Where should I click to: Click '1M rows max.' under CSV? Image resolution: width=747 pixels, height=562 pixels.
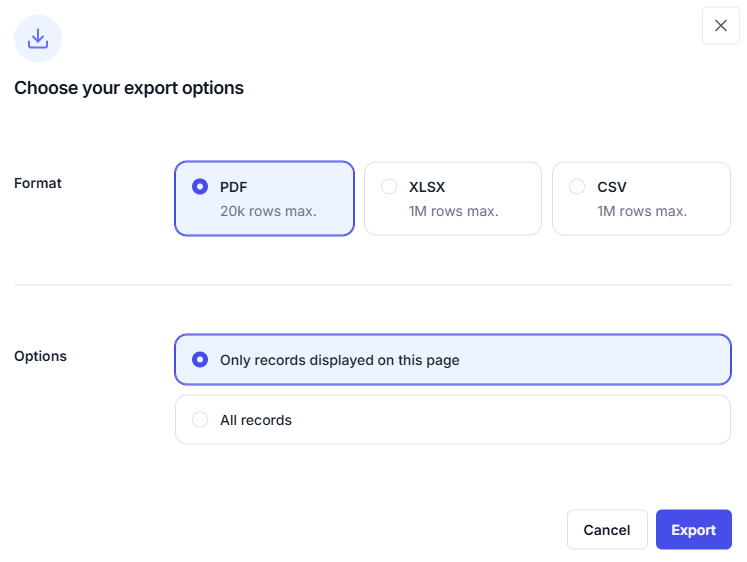pyautogui.click(x=642, y=211)
